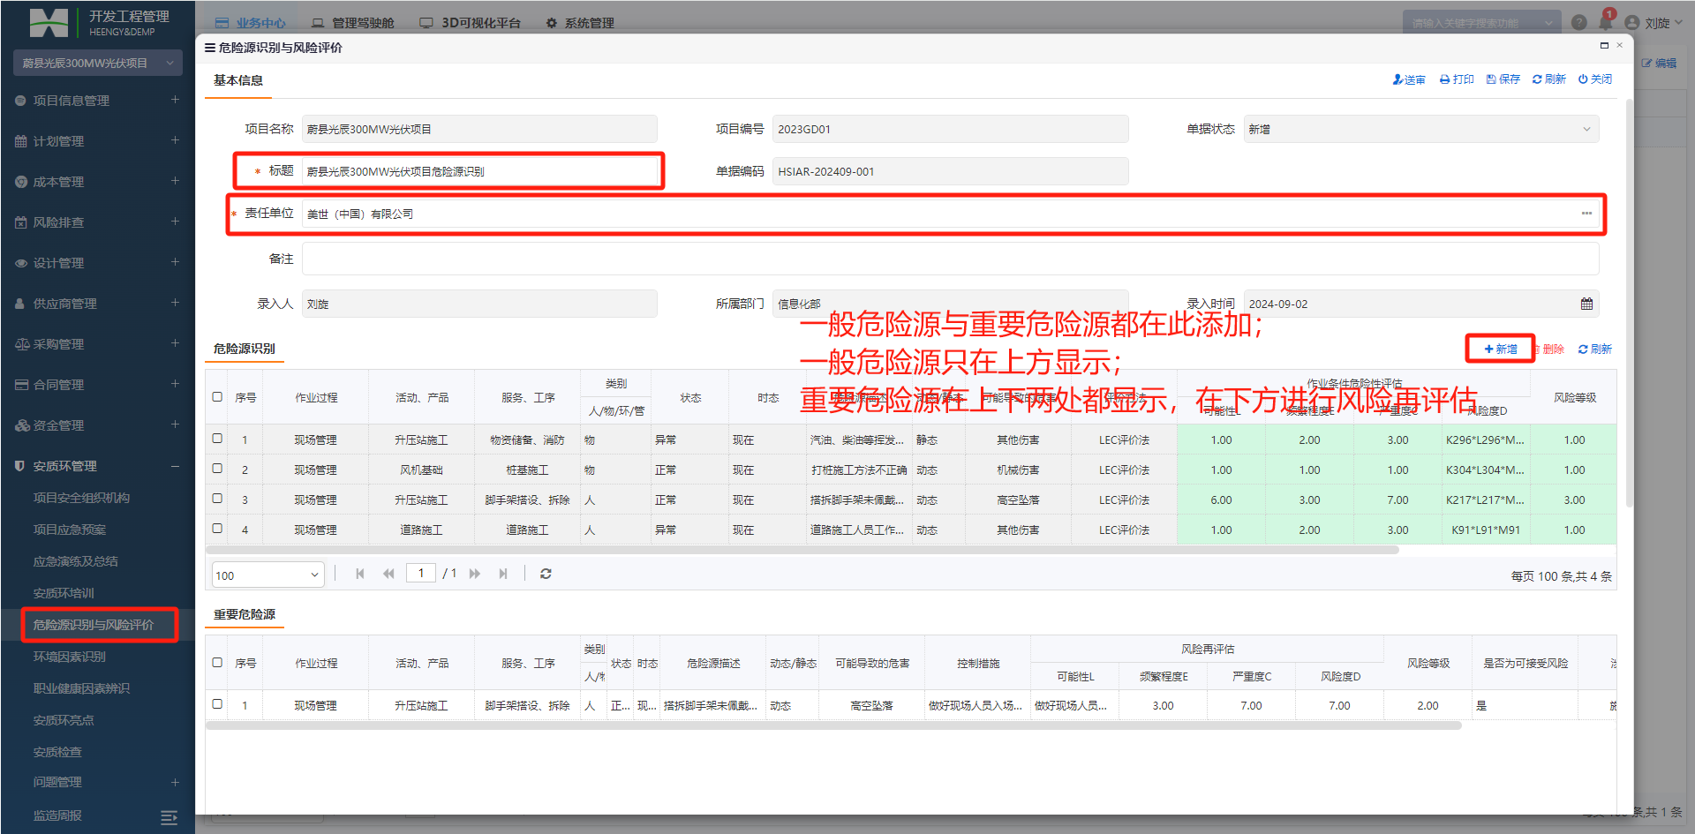Expand 计划管理 sidebar menu
The image size is (1695, 834).
[97, 141]
